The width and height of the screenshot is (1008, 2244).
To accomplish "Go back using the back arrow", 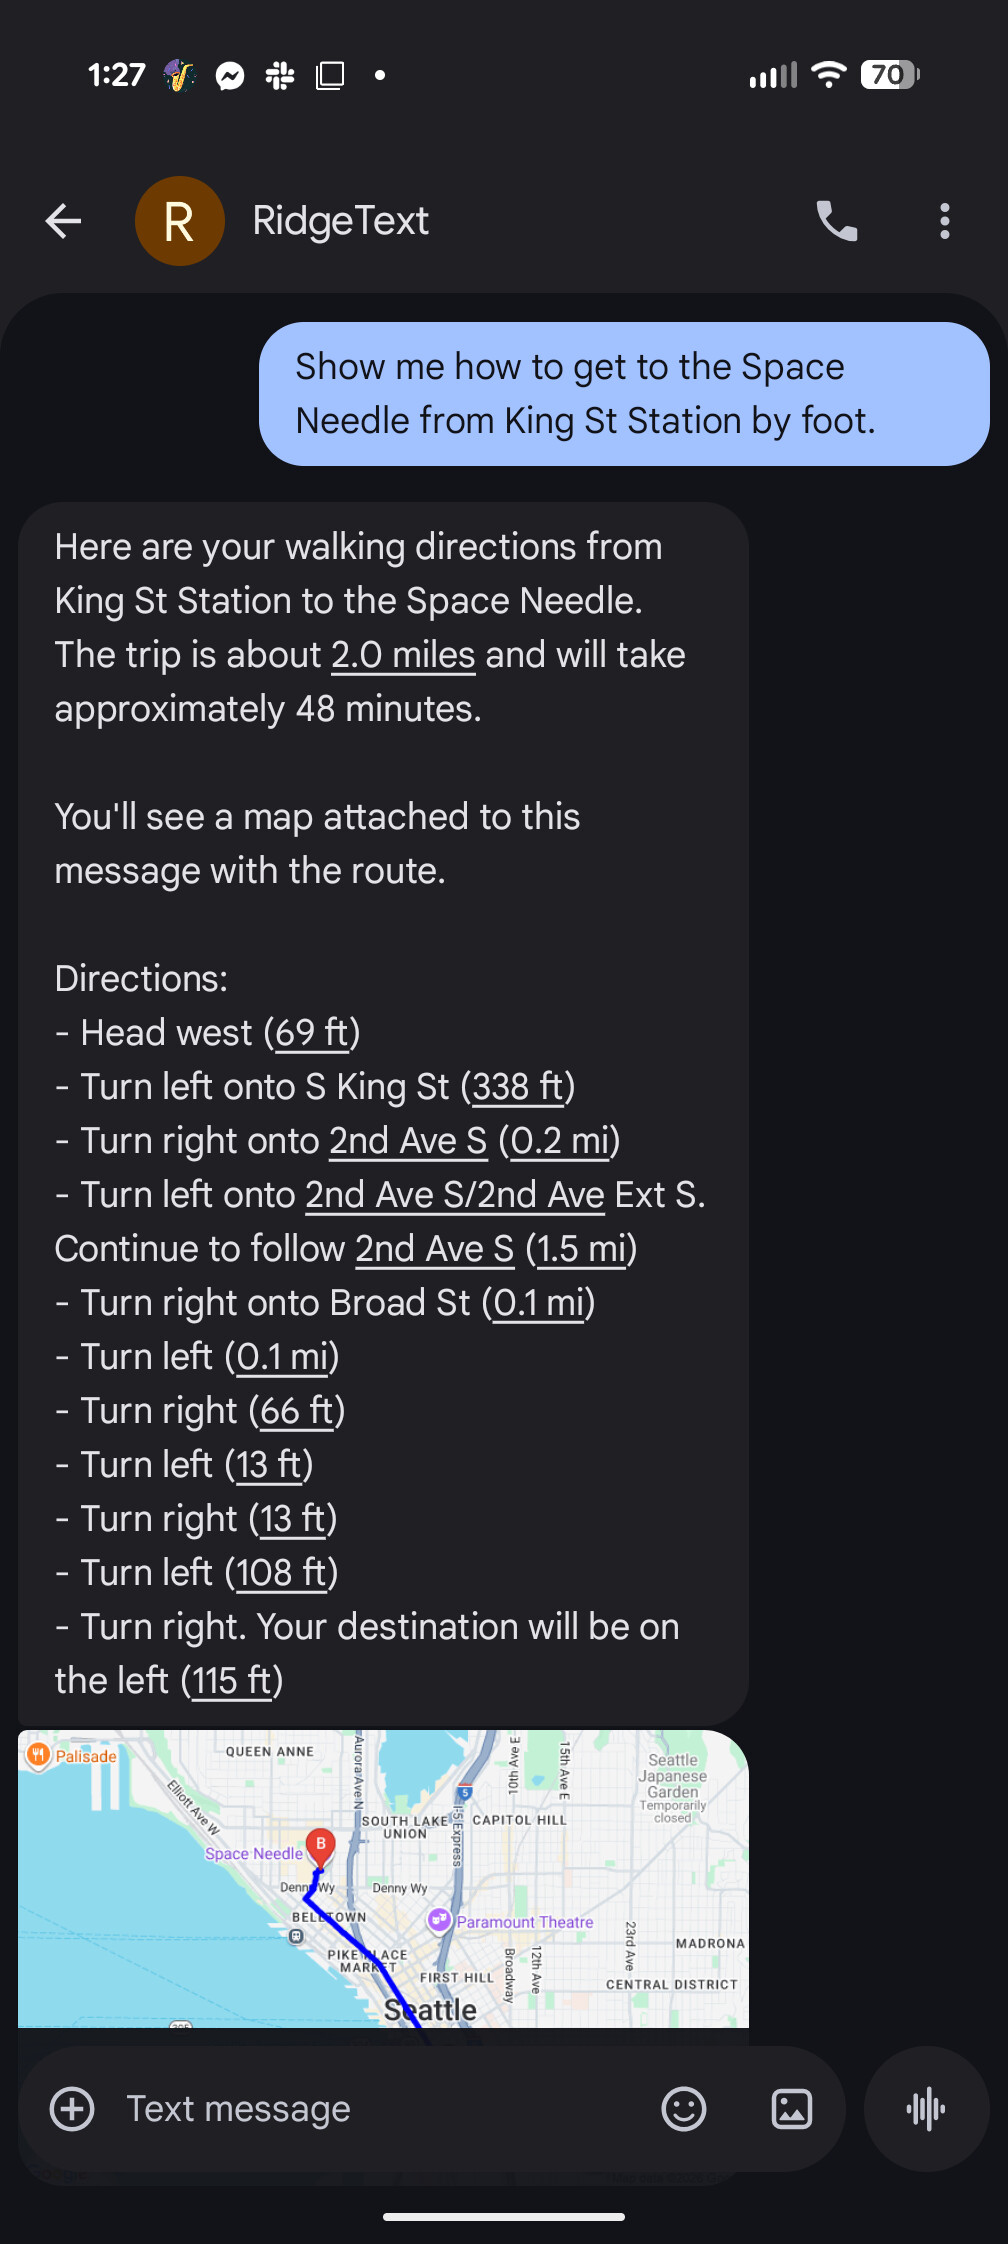I will point(63,221).
